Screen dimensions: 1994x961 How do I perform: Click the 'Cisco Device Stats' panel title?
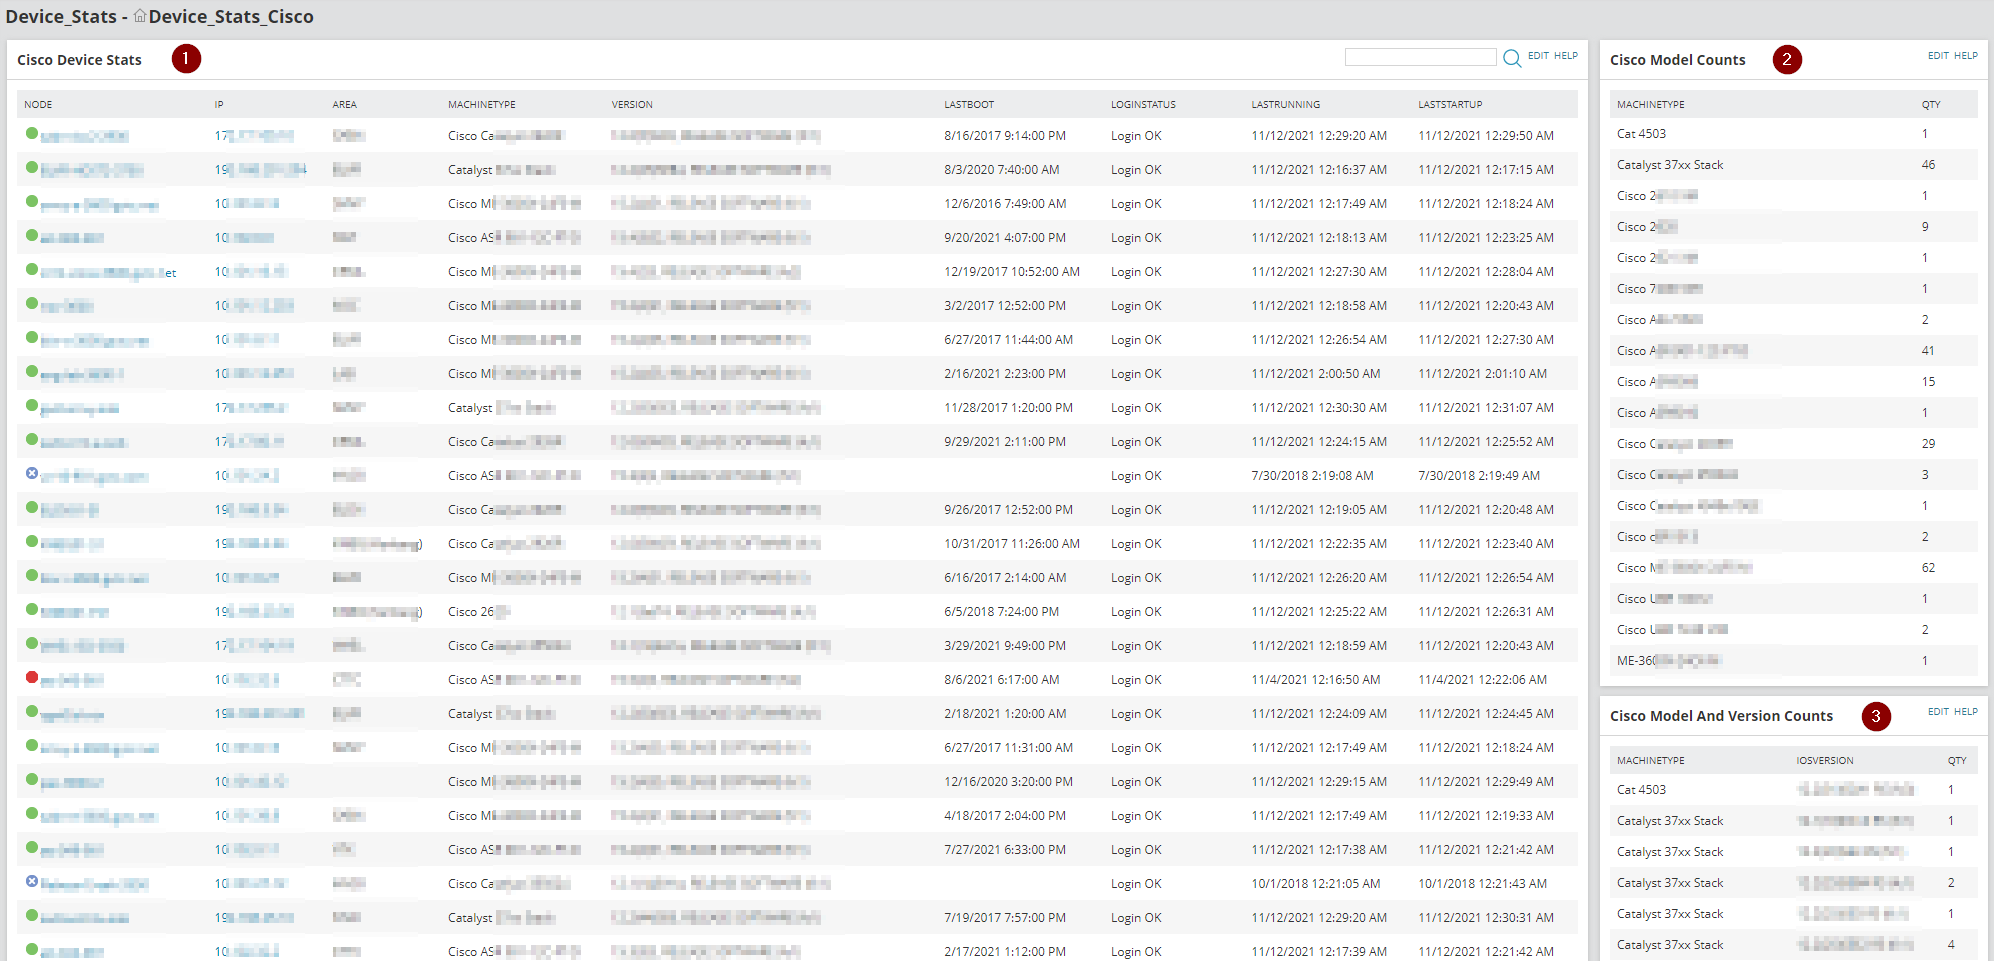[79, 60]
